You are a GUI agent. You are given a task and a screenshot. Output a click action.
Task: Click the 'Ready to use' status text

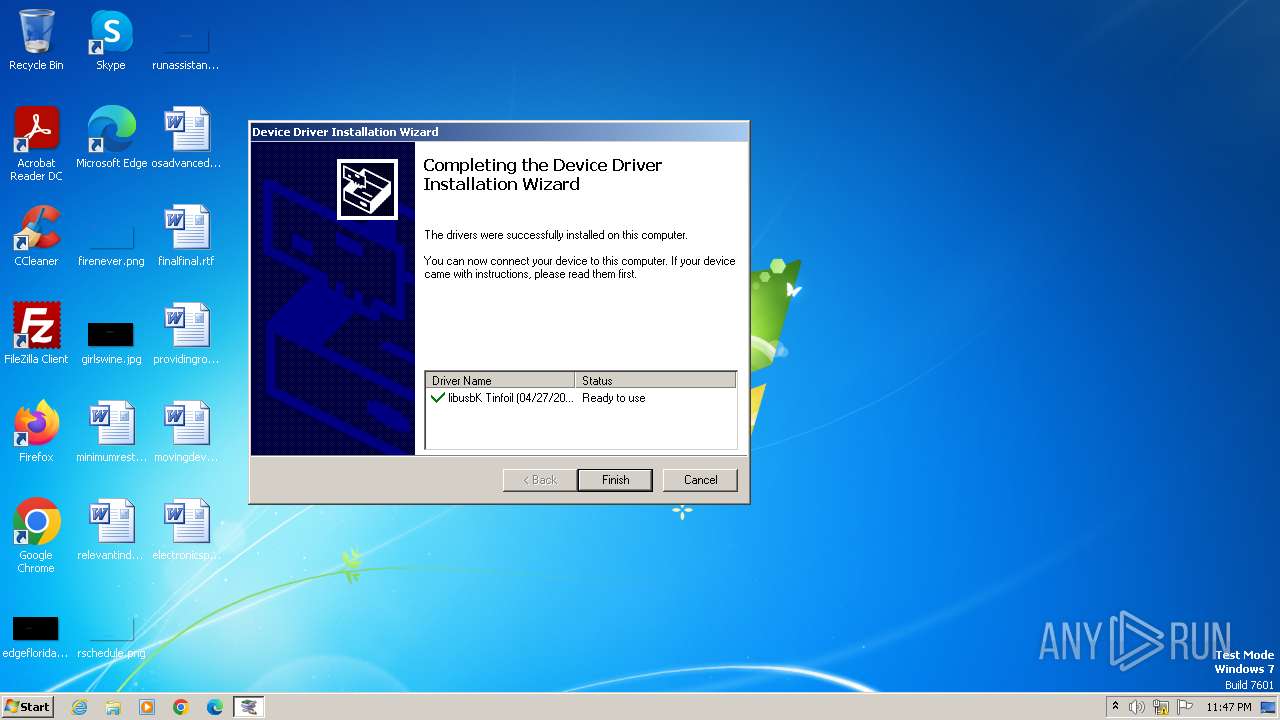tap(614, 398)
